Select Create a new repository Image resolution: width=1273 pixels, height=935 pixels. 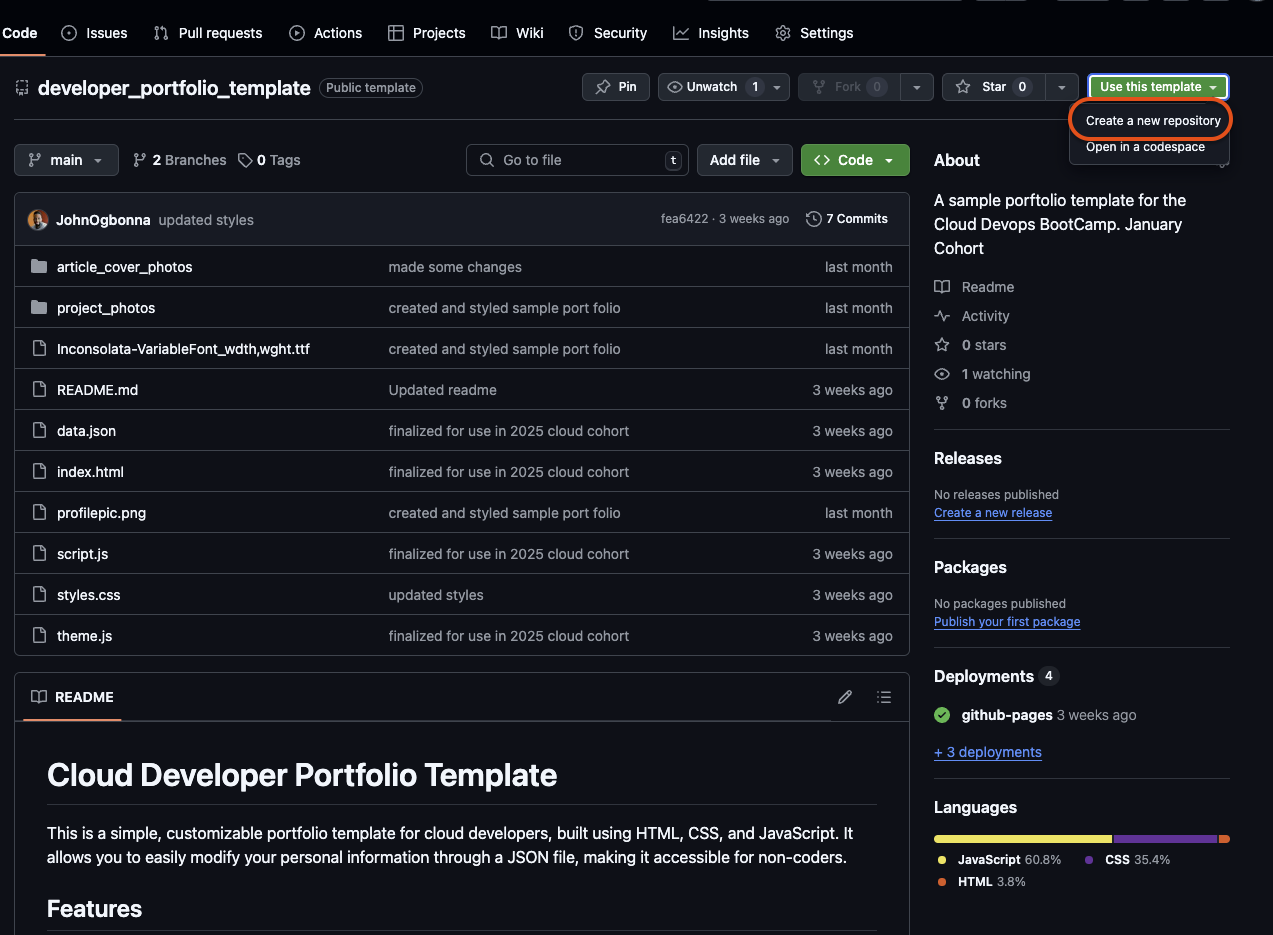point(1153,120)
